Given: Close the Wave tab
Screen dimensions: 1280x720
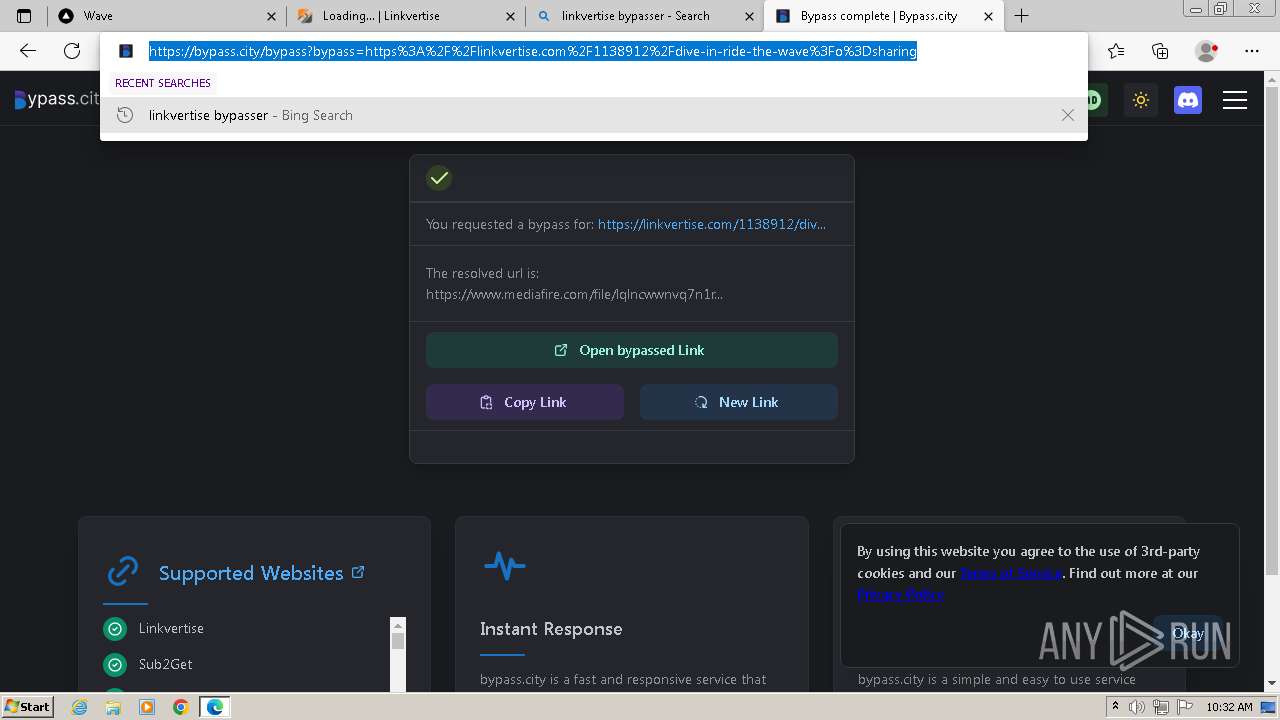Looking at the screenshot, I should click(x=272, y=16).
